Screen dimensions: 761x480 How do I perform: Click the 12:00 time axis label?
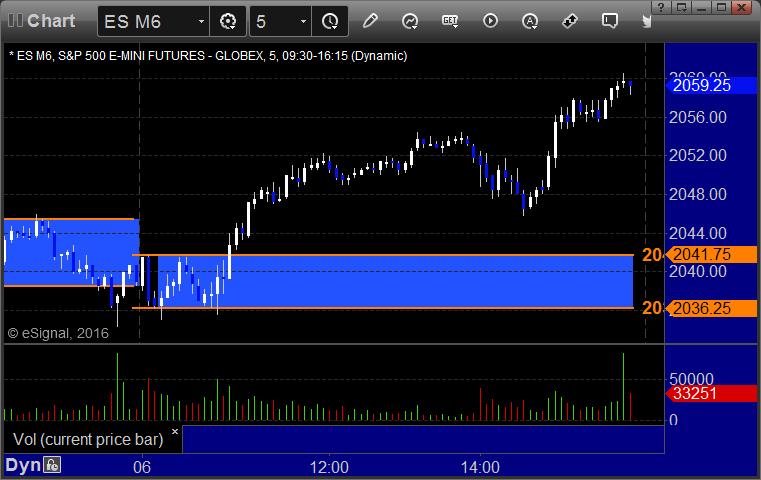(329, 467)
